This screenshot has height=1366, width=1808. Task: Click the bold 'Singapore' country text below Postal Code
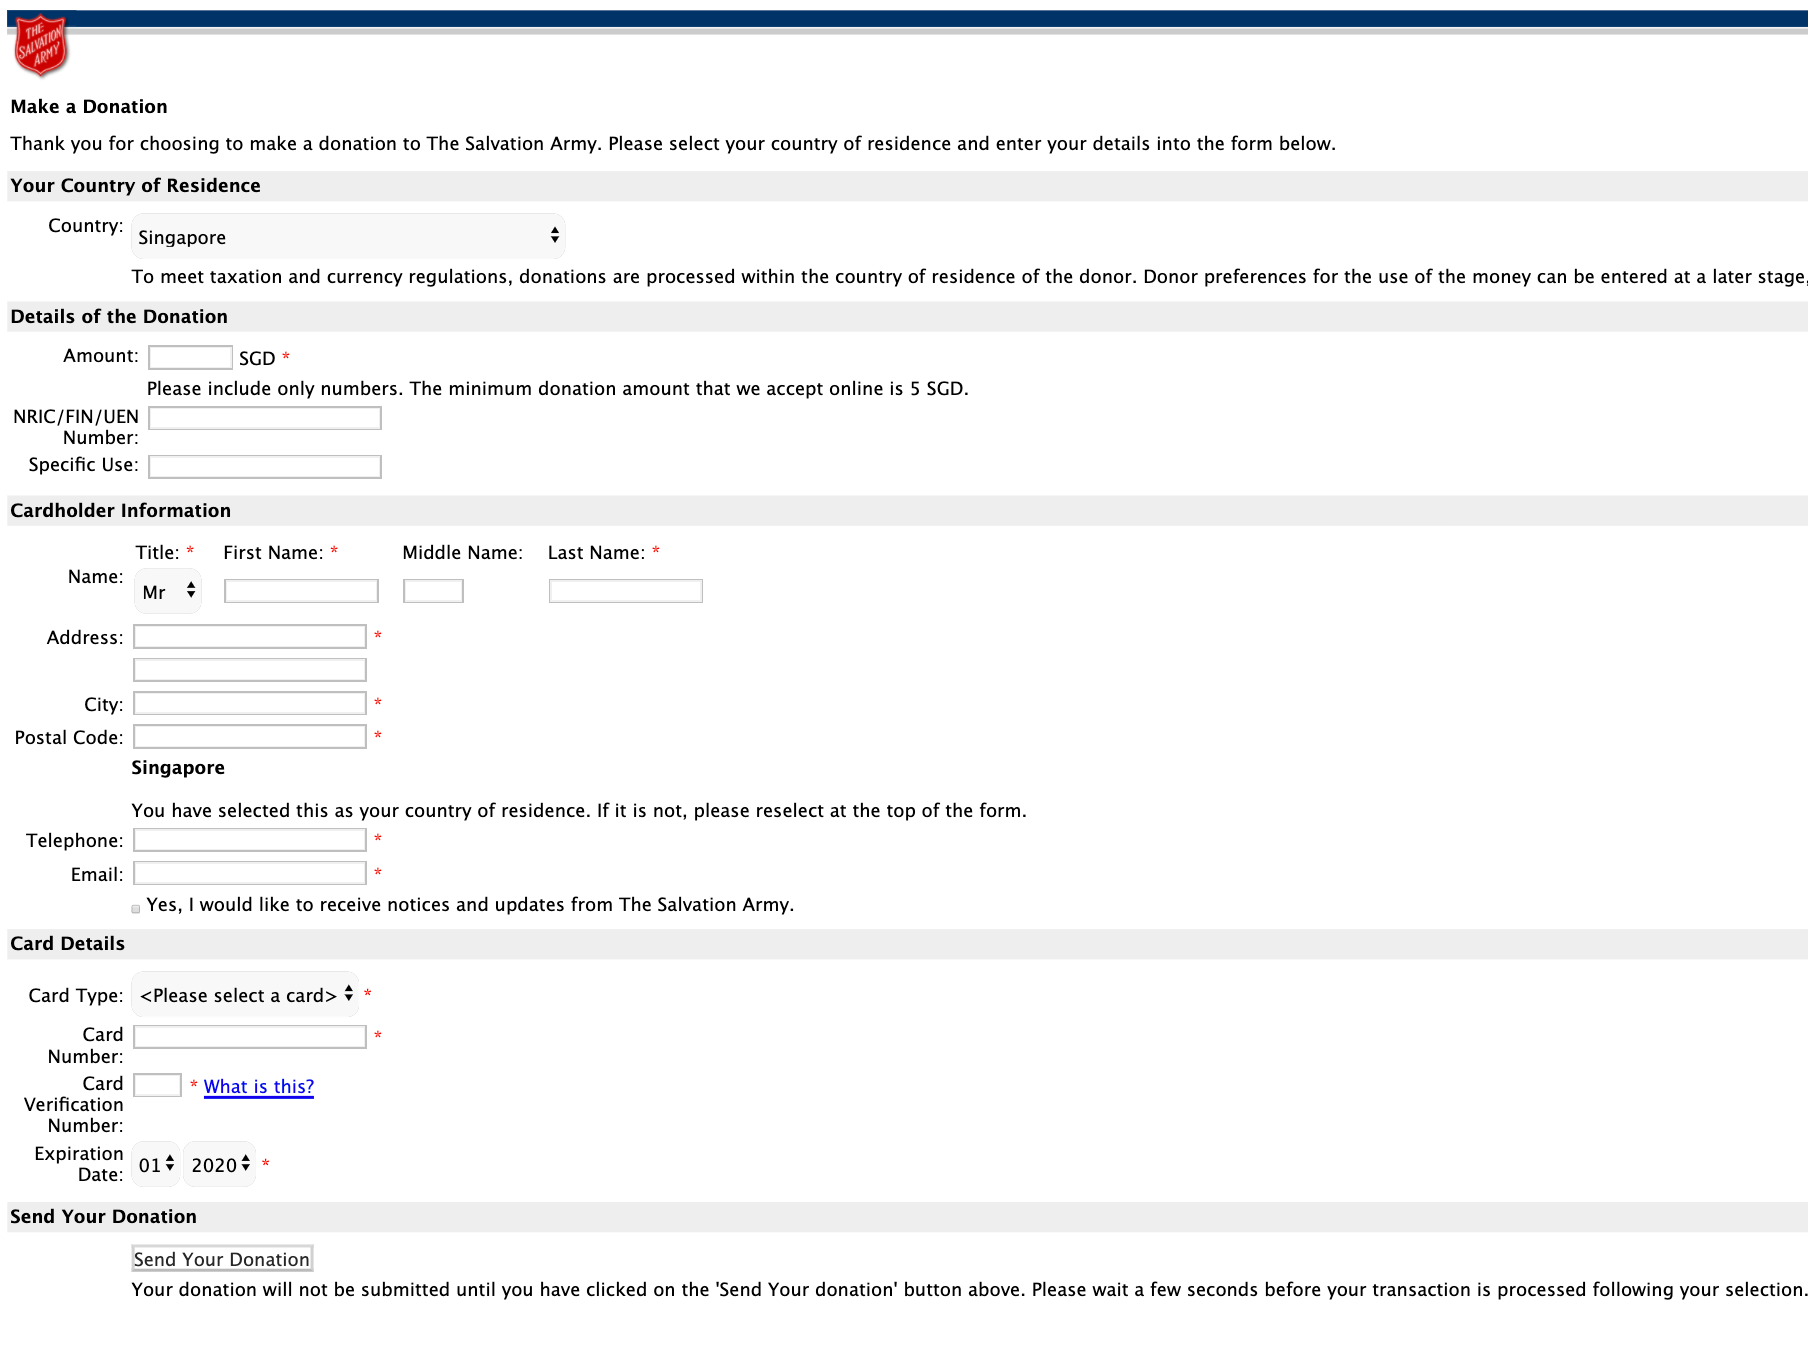(178, 768)
